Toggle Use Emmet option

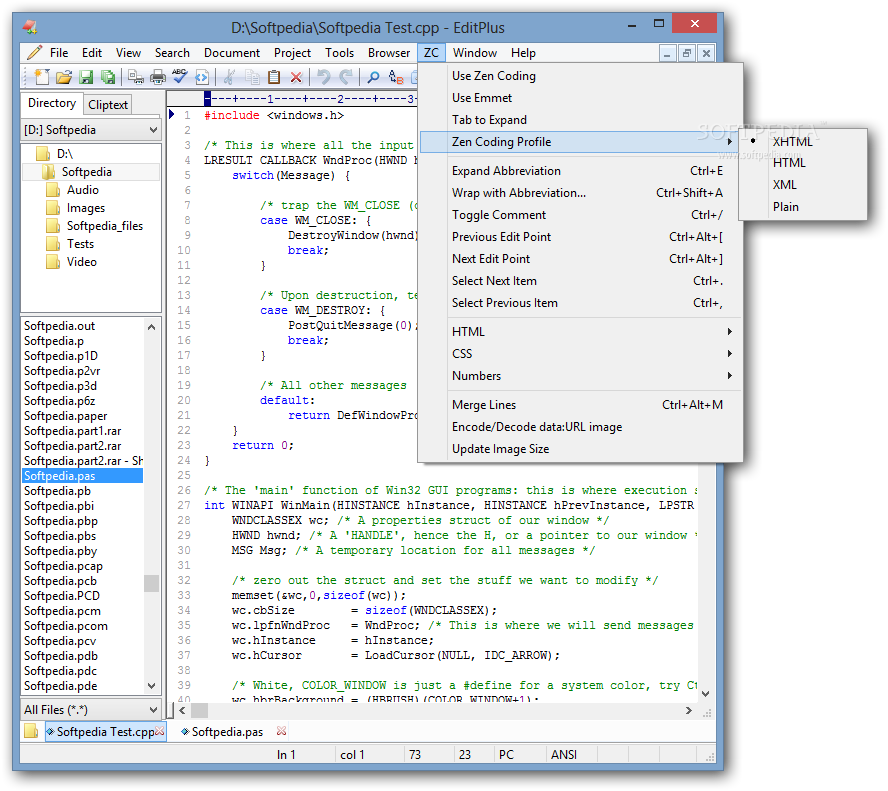(x=580, y=98)
